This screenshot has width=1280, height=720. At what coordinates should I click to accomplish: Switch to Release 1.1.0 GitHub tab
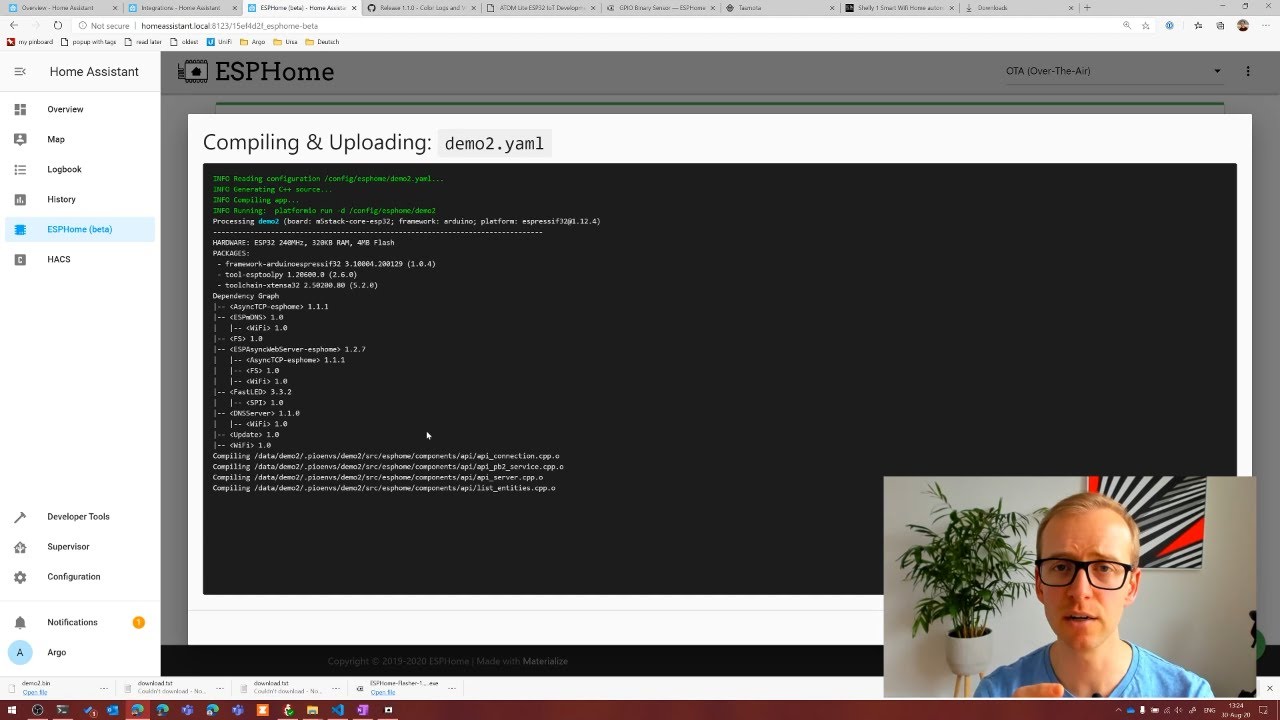(420, 8)
